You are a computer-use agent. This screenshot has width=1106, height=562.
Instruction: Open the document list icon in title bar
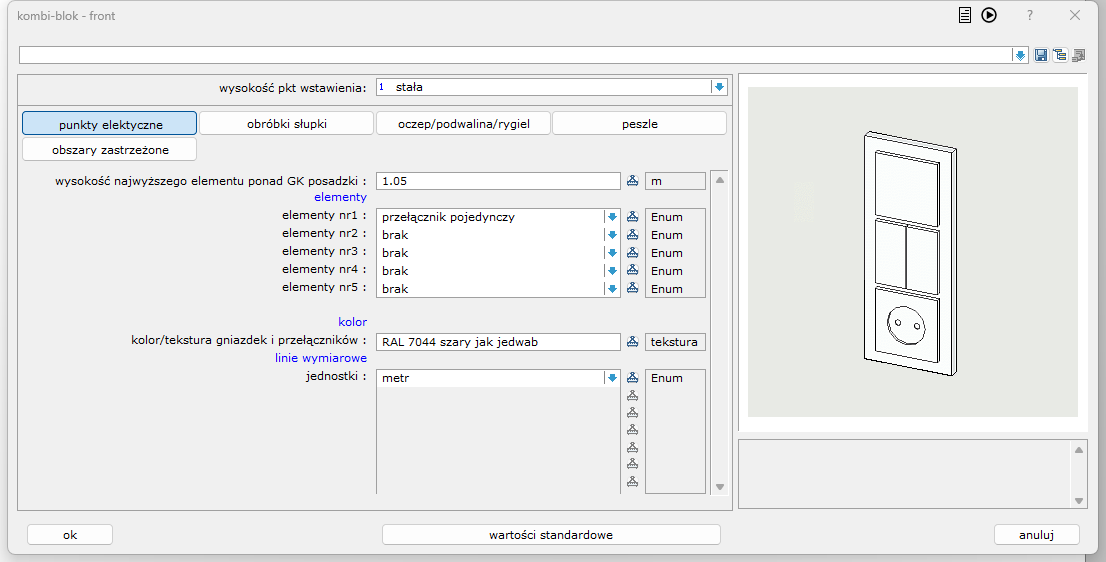(965, 15)
